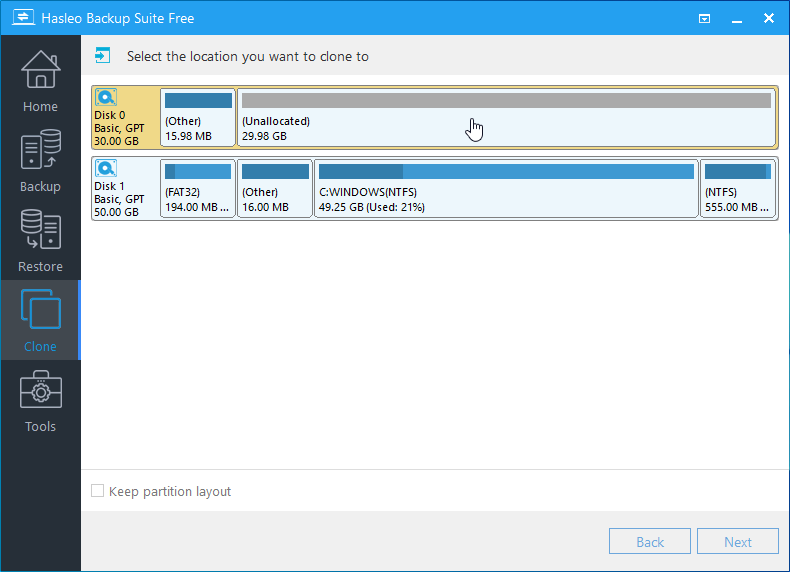Viewport: 790px width, 572px height.
Task: Click the Clone label in sidebar
Action: 40,347
